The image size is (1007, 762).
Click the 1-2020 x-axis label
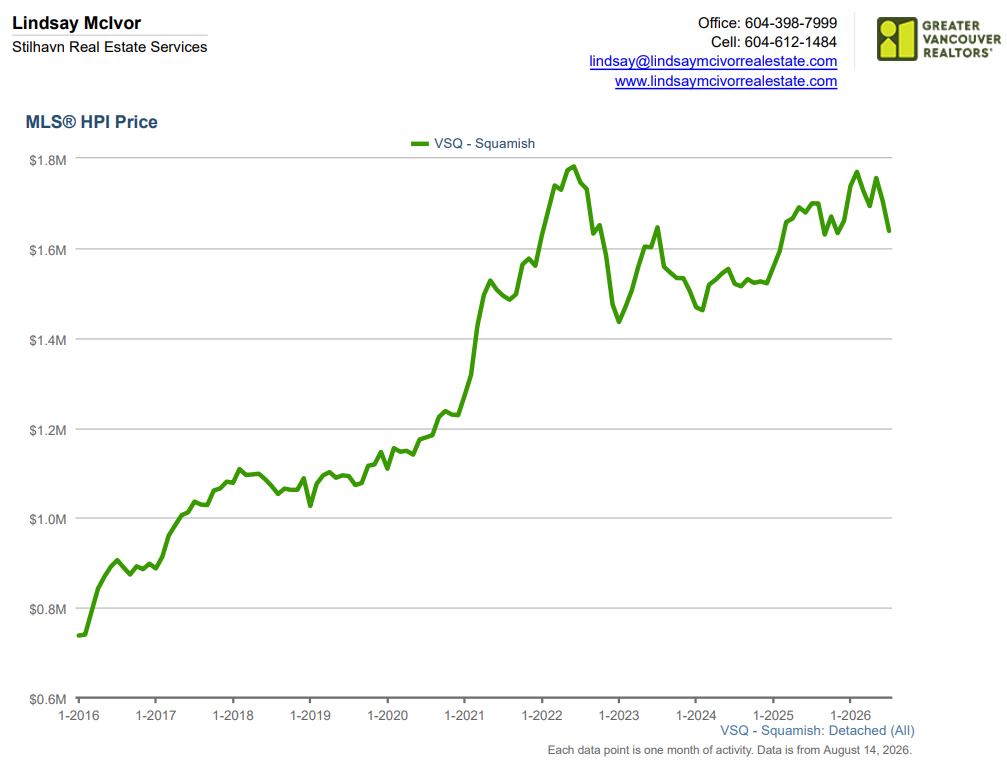tap(387, 715)
